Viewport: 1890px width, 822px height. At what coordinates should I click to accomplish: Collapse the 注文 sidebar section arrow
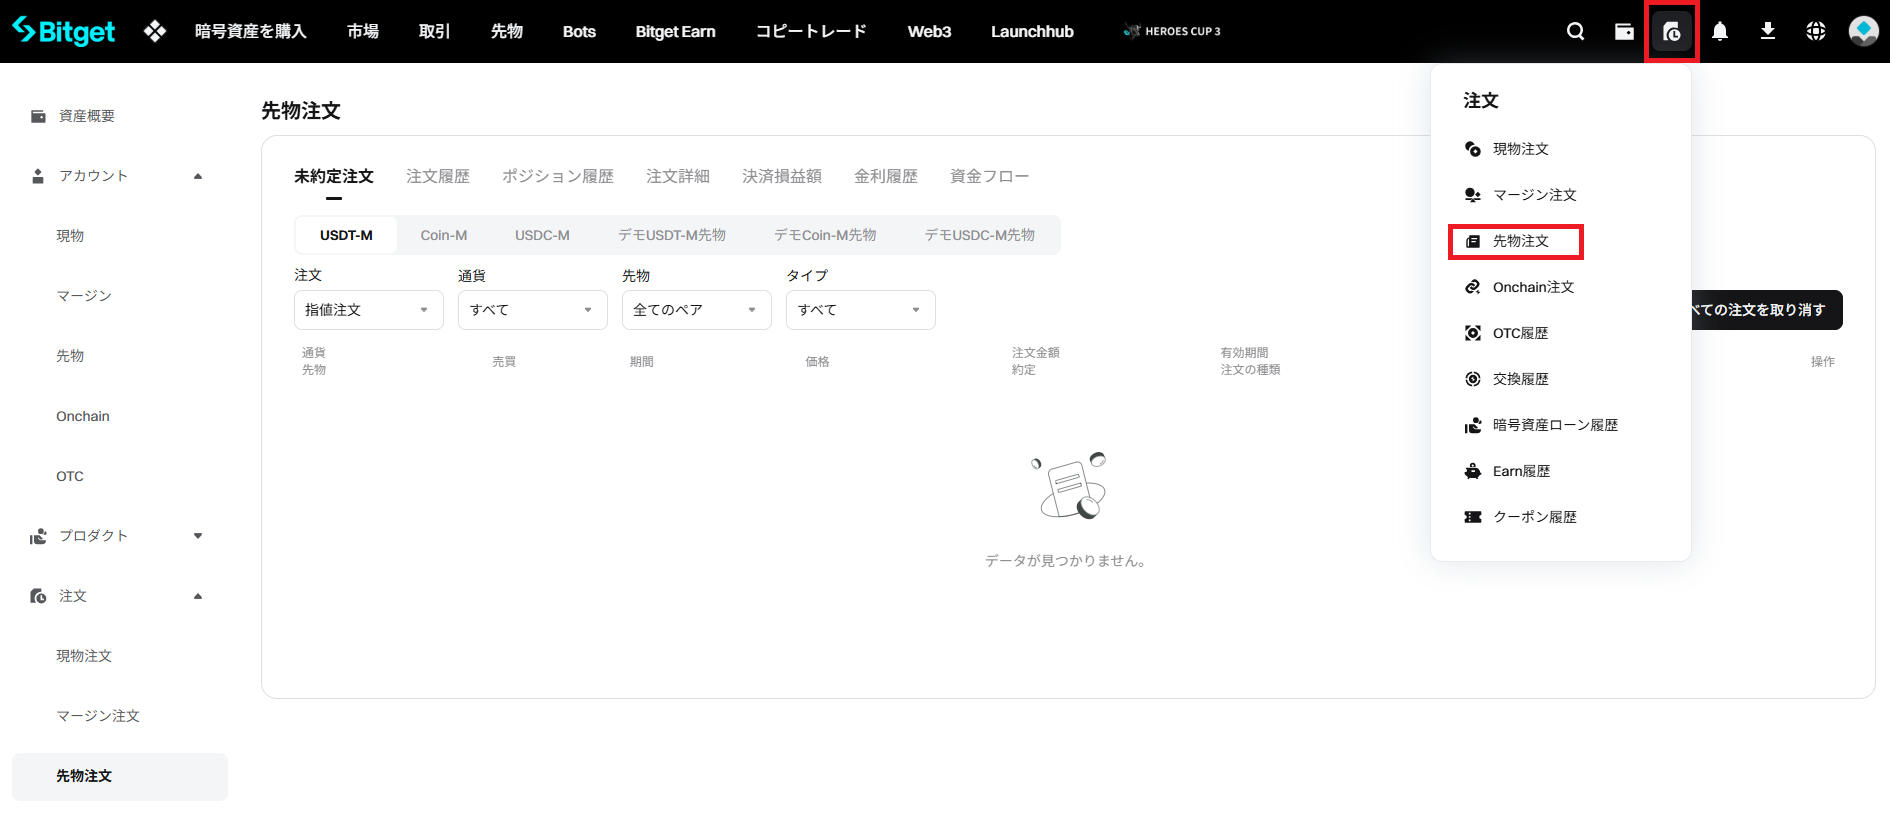pos(198,596)
